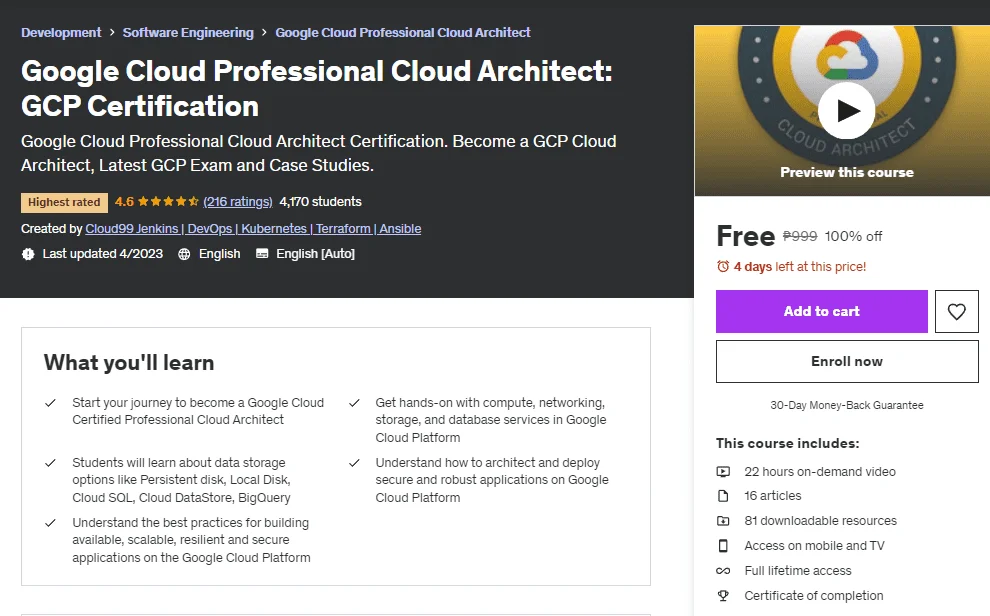Click the mobile device icon
Viewport: 990px width, 616px height.
tap(723, 545)
